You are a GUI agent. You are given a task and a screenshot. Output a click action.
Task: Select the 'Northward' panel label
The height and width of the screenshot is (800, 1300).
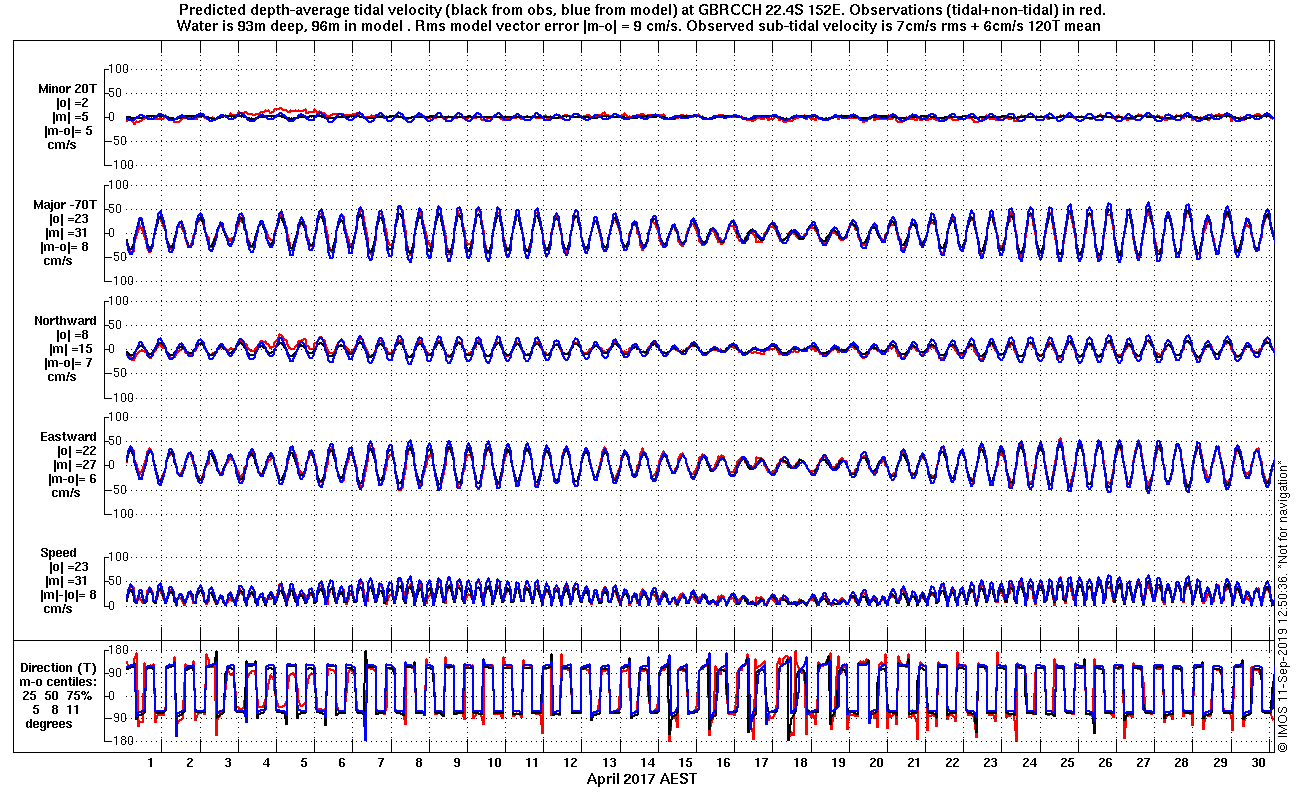(x=65, y=321)
